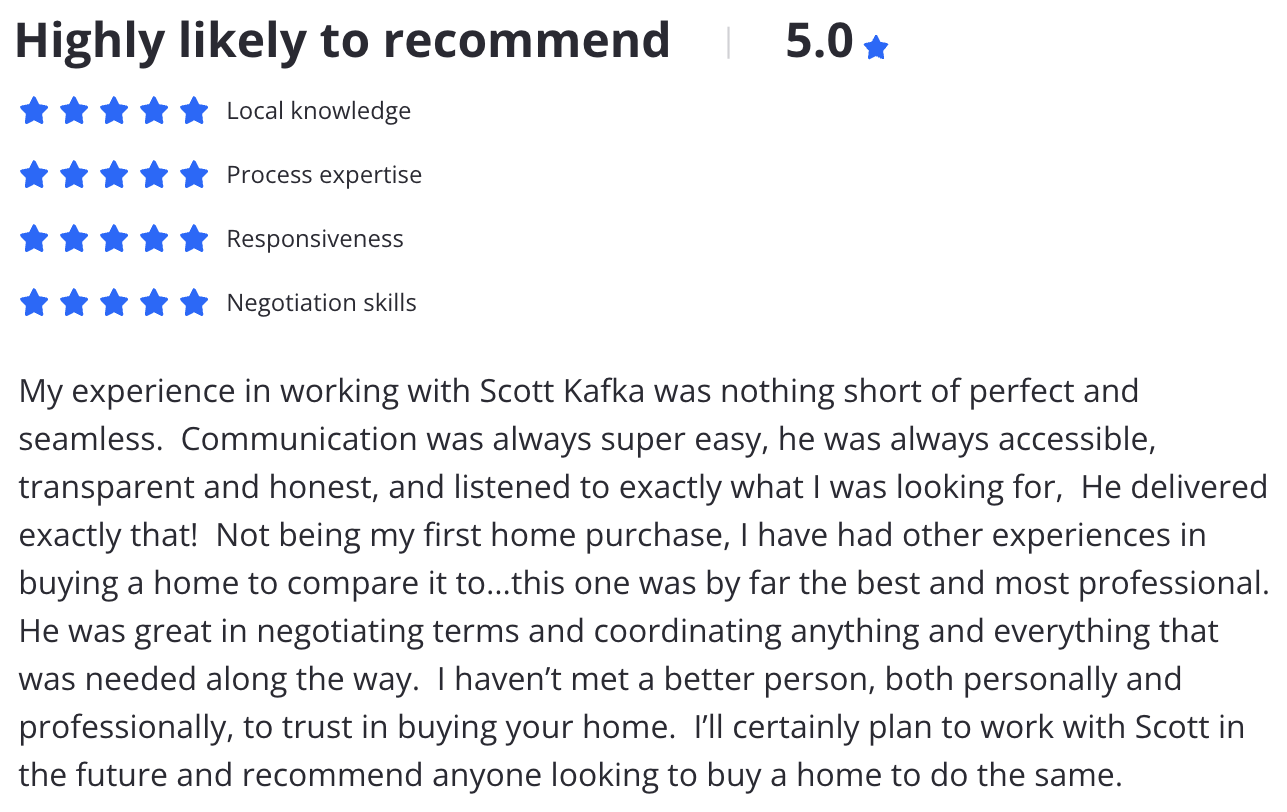Click the small star beside 5.0 rating
This screenshot has height=812, width=1287.
pos(876,47)
